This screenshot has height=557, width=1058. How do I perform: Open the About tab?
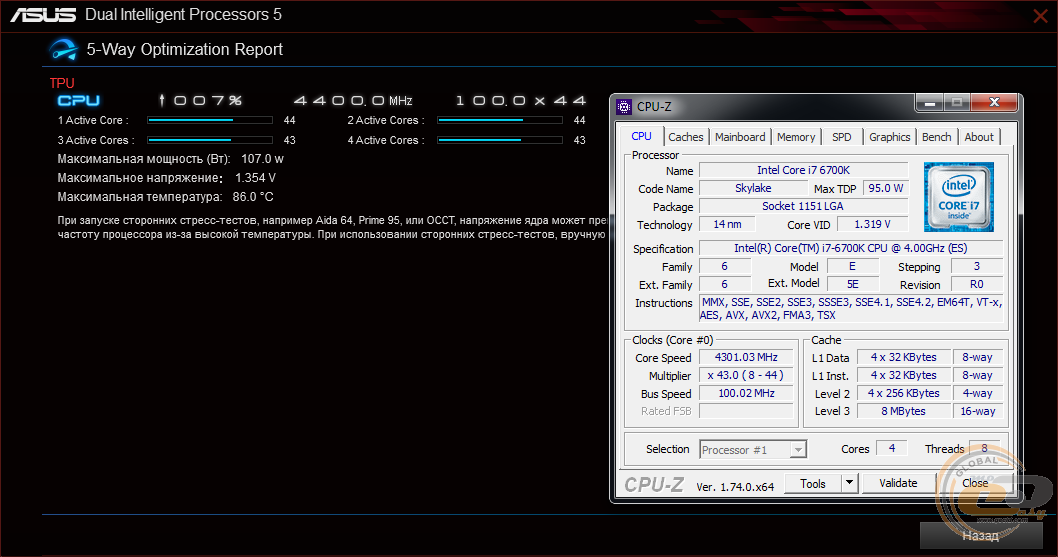(978, 137)
